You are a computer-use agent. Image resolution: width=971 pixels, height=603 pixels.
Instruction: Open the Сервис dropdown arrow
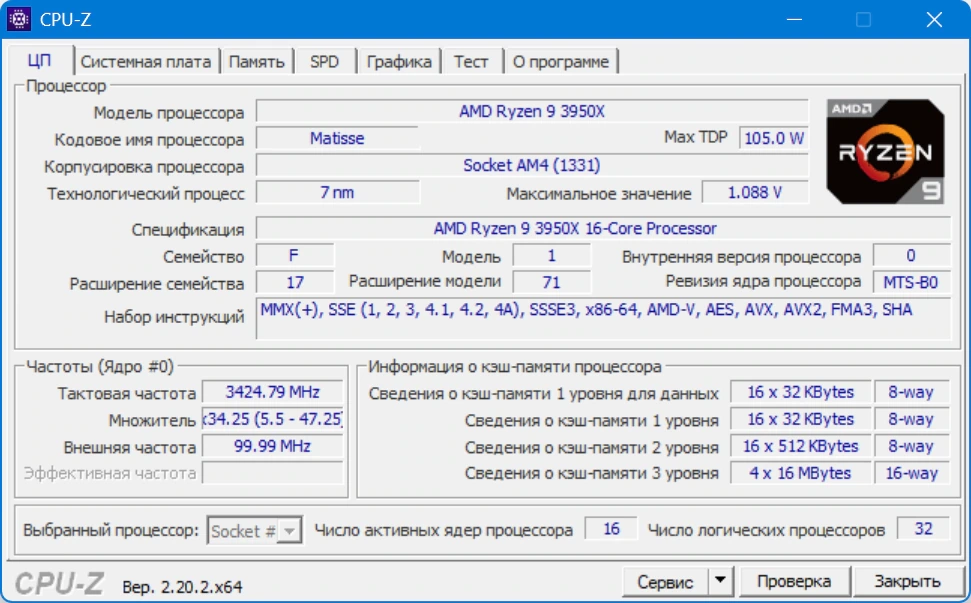click(720, 581)
